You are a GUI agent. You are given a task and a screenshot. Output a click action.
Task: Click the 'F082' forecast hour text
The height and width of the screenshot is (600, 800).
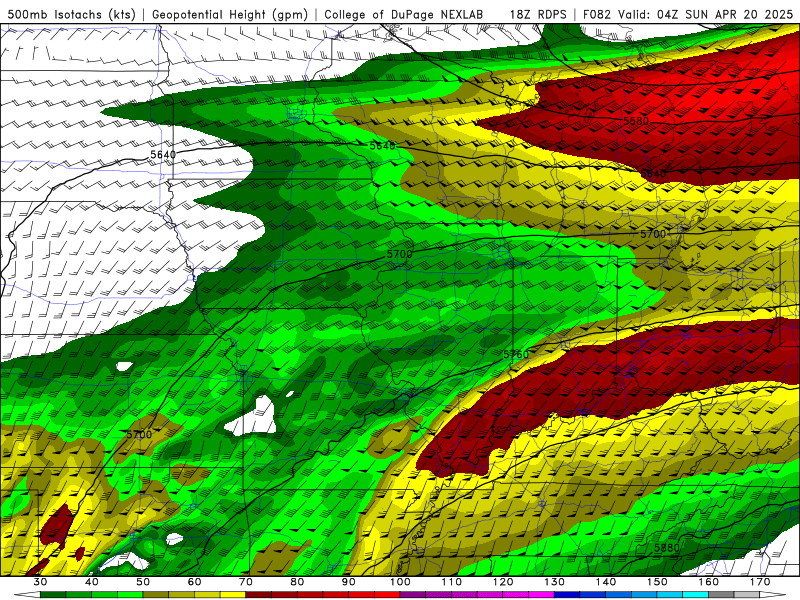596,14
